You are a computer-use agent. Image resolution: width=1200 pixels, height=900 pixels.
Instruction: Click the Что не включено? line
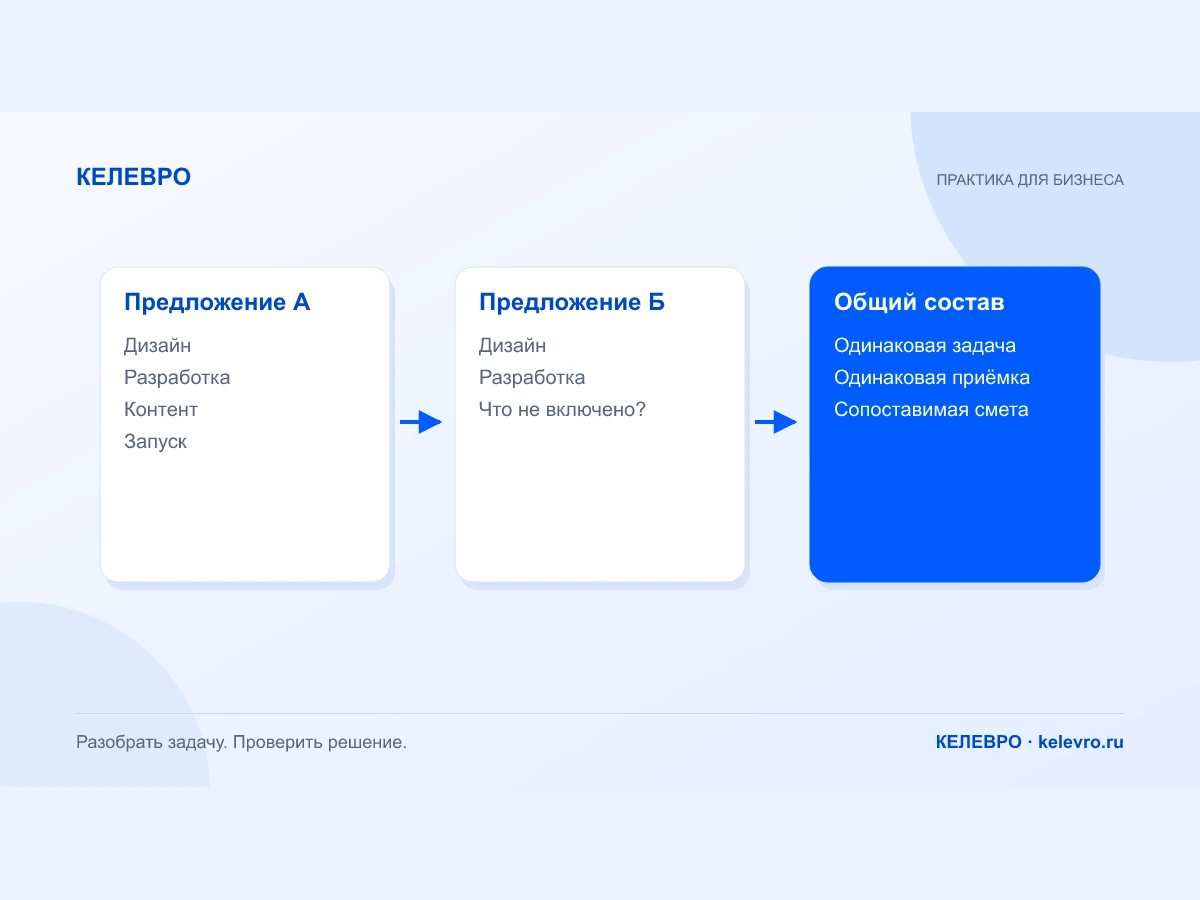562,410
